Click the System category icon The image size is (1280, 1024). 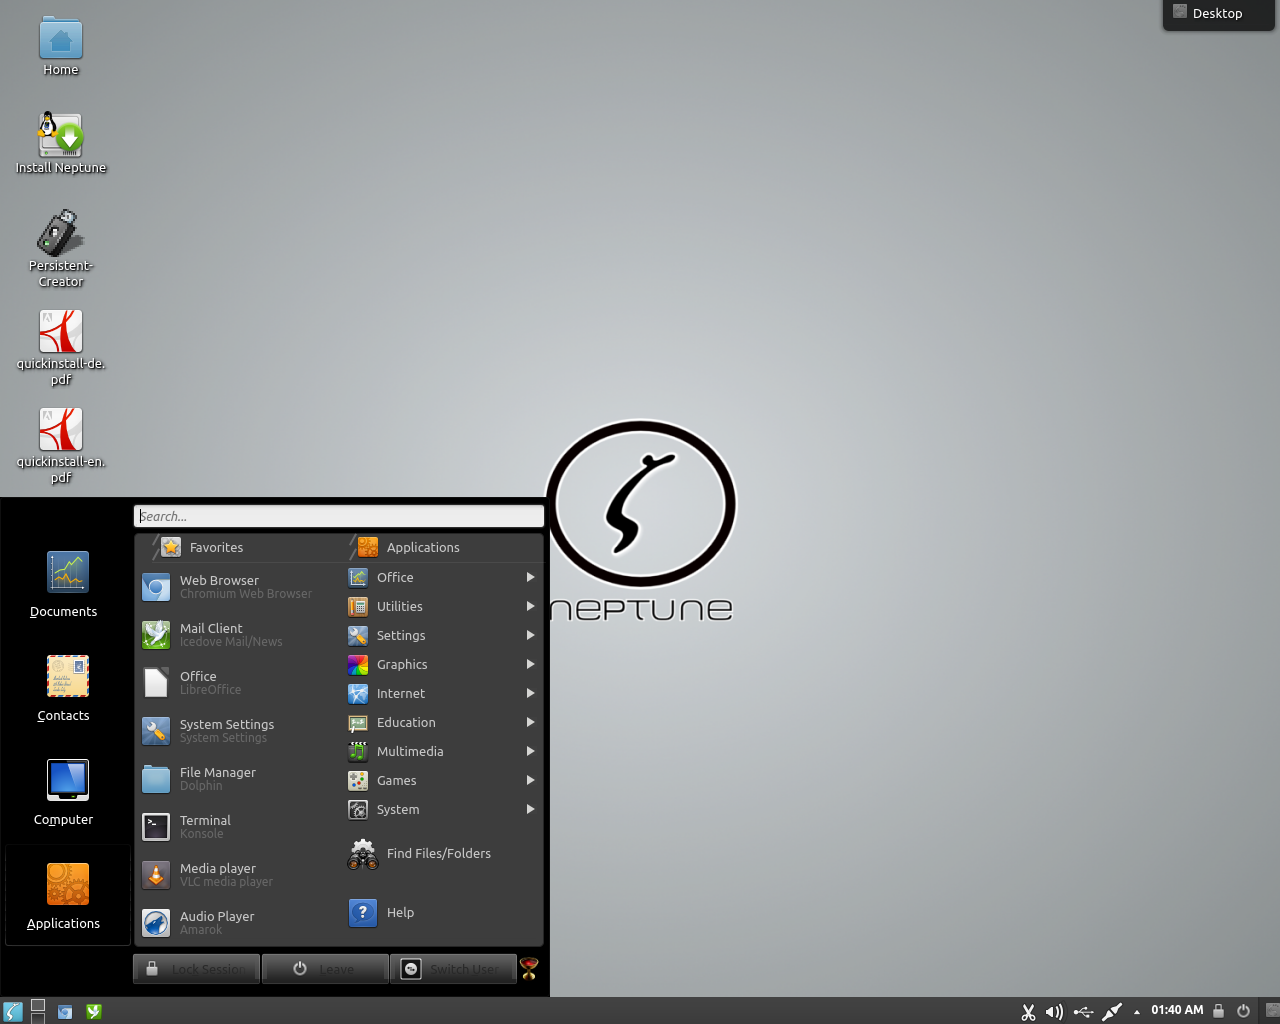(x=358, y=809)
